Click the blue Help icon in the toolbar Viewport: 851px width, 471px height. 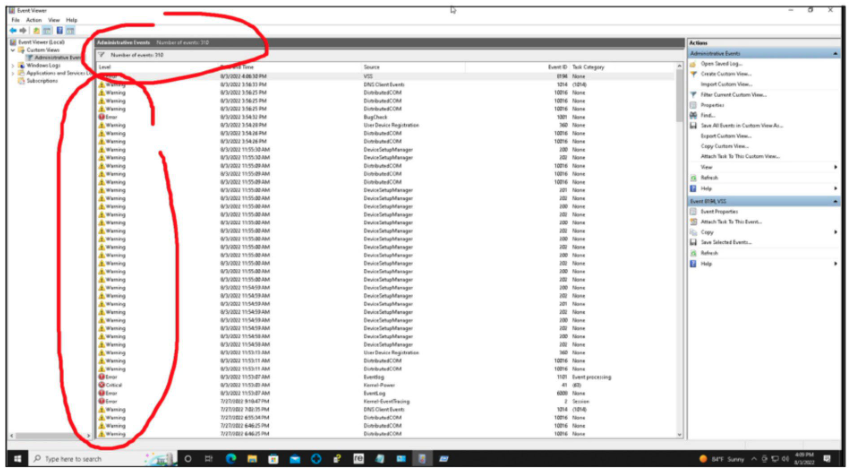click(x=59, y=30)
